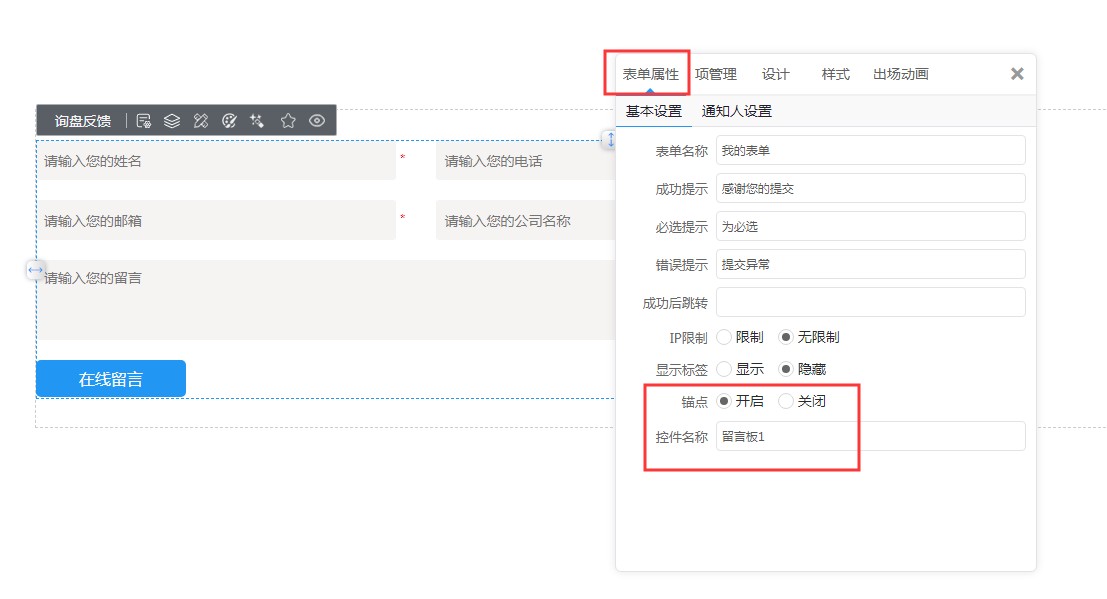Open the 出场动画 tab

tap(900, 74)
